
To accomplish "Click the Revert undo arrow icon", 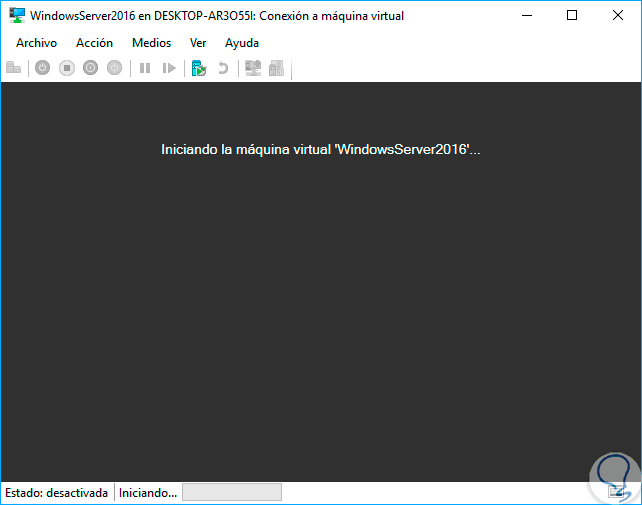I will pyautogui.click(x=223, y=68).
